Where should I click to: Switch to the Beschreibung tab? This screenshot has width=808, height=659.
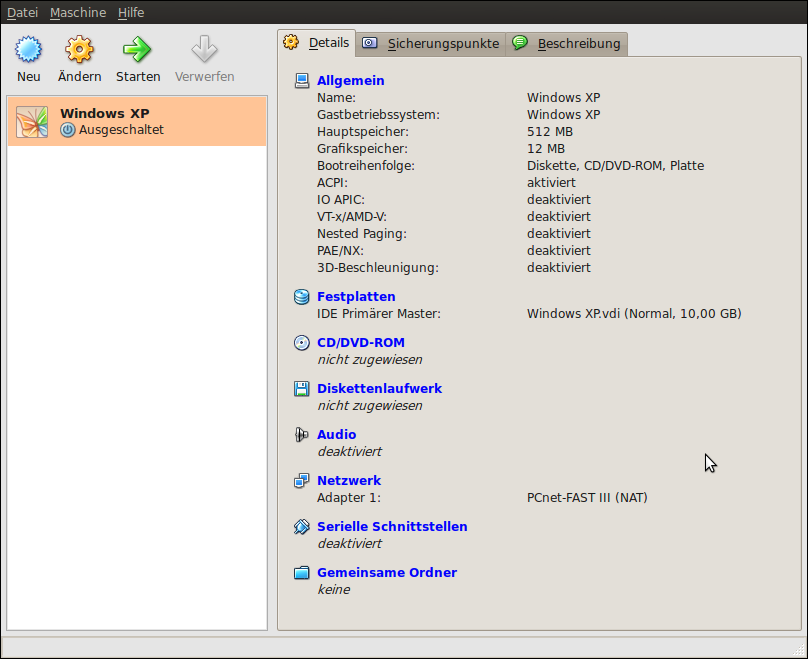567,43
